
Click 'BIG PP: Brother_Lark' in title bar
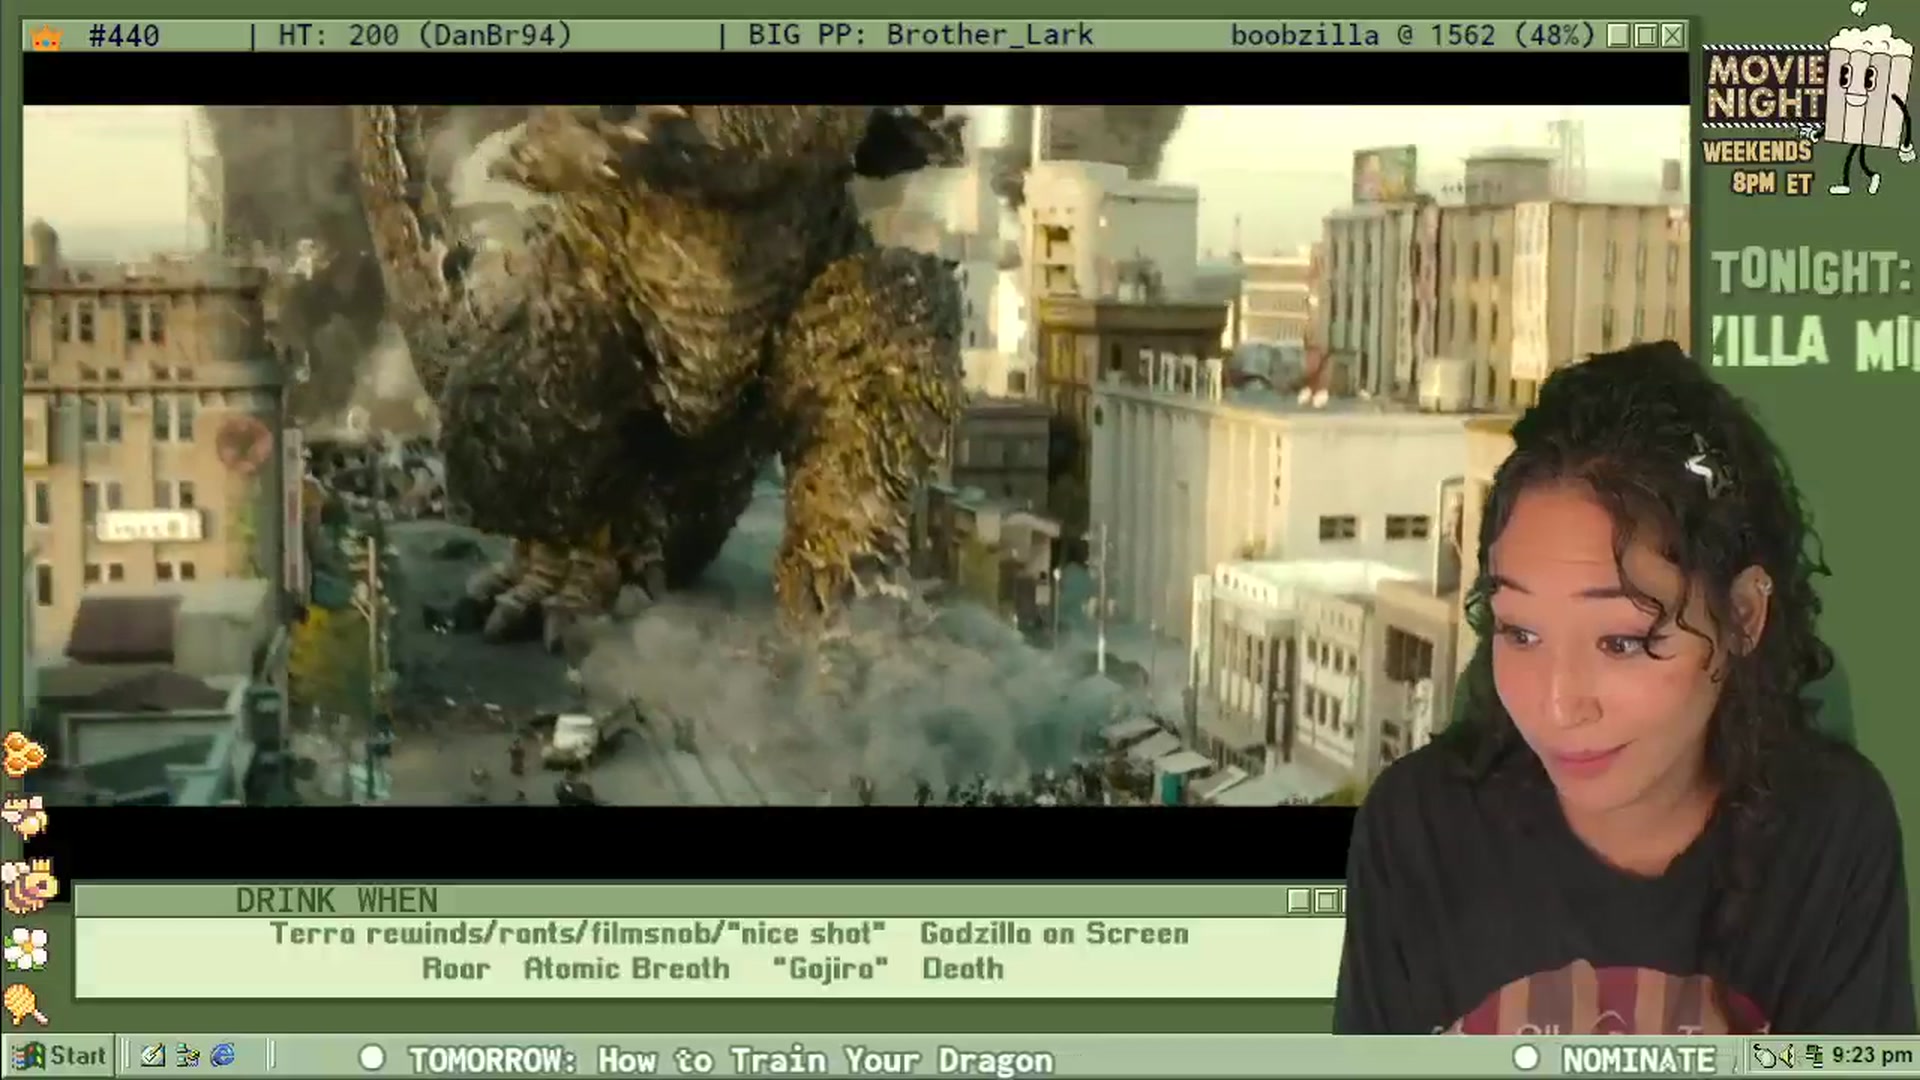point(920,36)
